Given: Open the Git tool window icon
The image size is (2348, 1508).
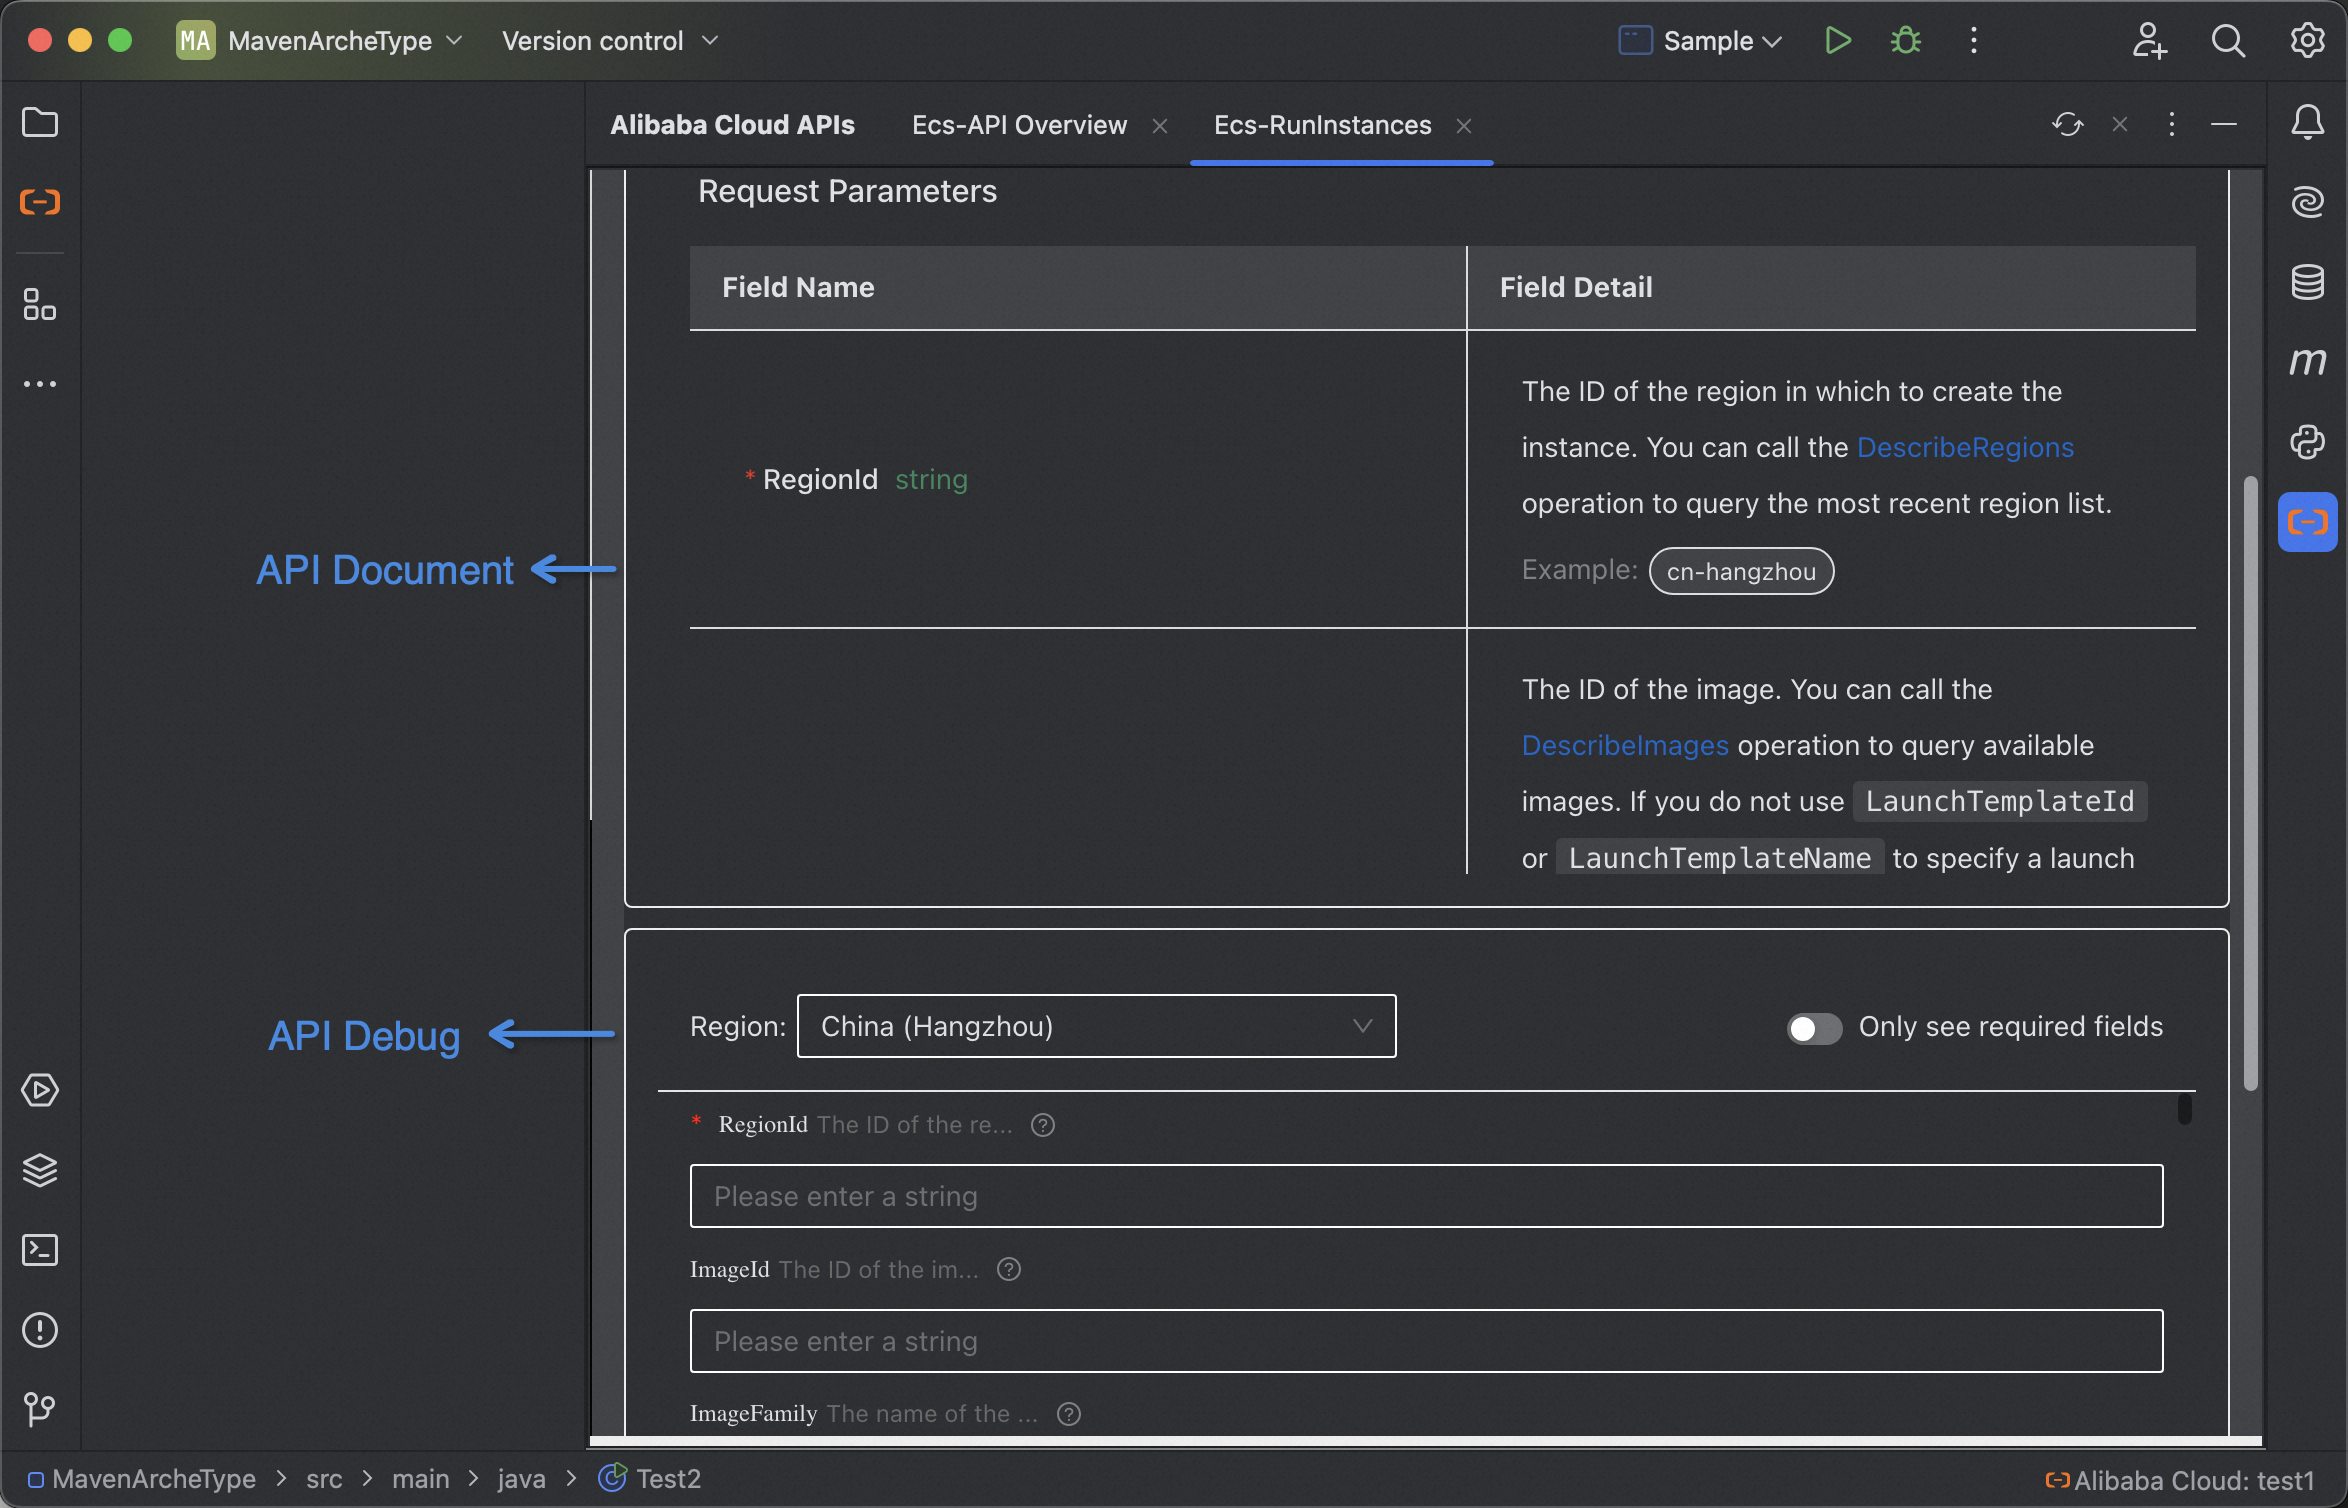Looking at the screenshot, I should click(40, 1409).
